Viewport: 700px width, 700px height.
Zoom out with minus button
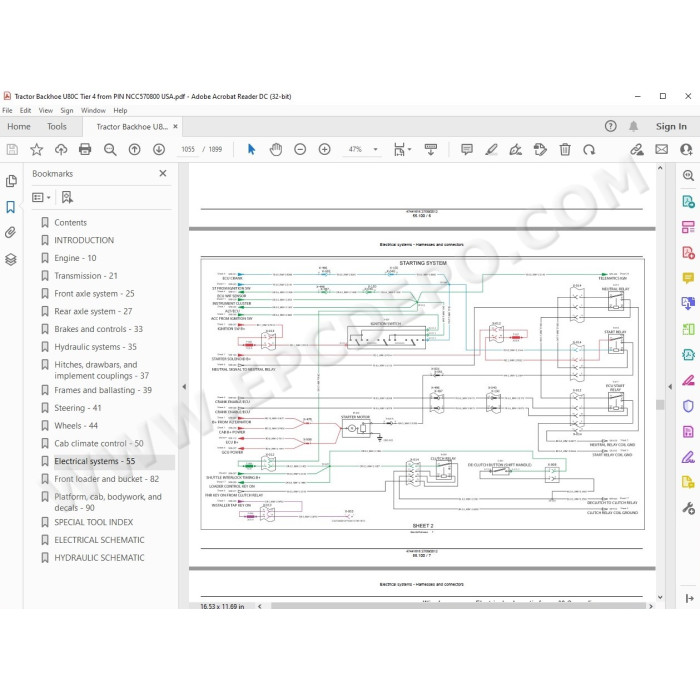[x=300, y=150]
